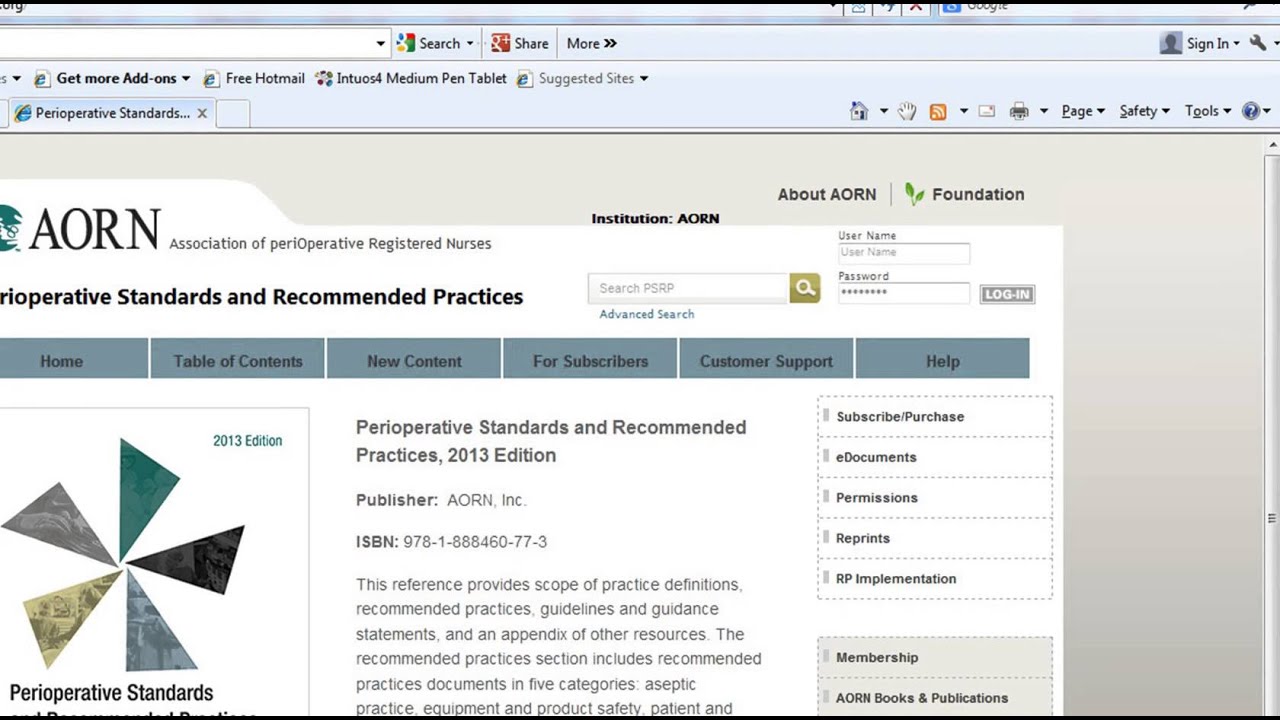The image size is (1280, 720).
Task: Click into the Google toolbar search field
Action: [185, 43]
